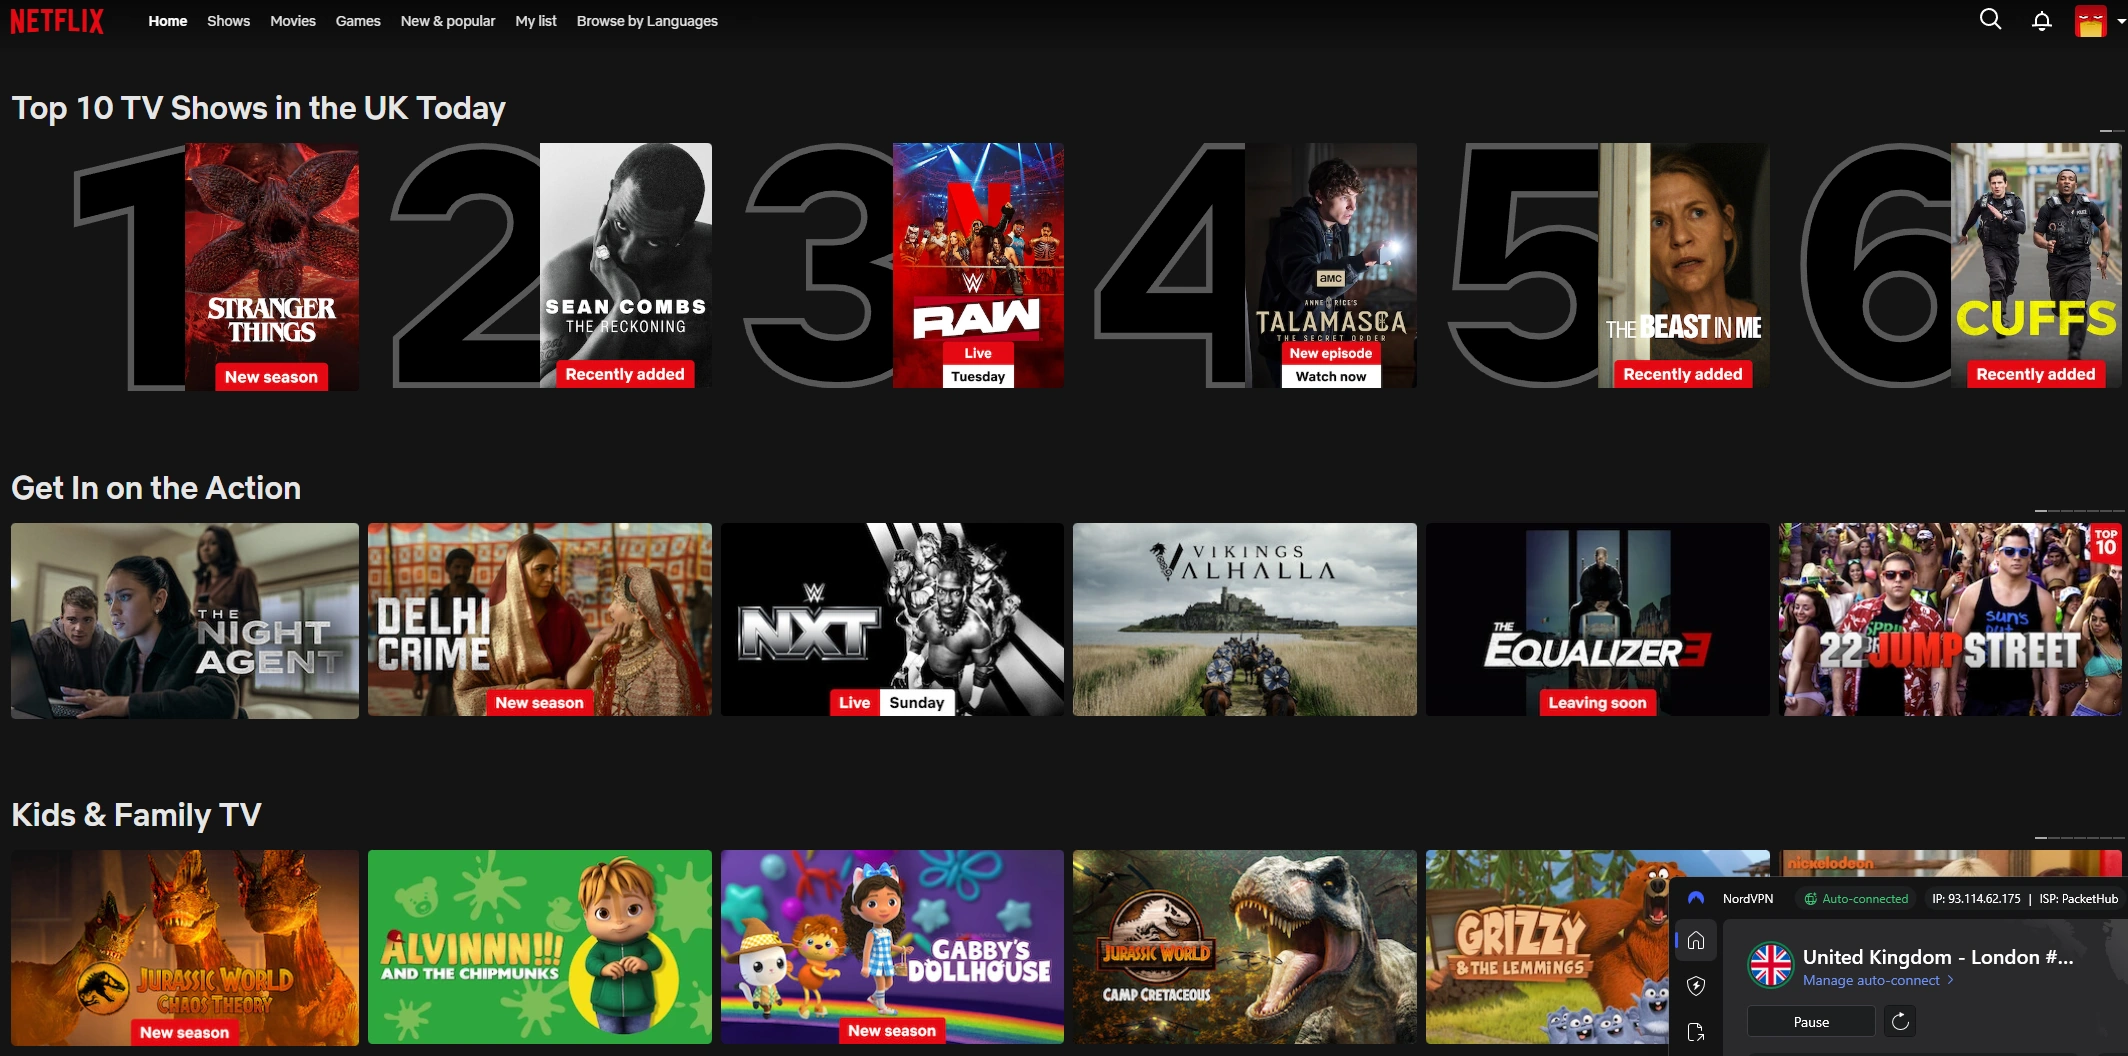The height and width of the screenshot is (1056, 2128).
Task: Click Top 10 TV Shows row title
Action: click(259, 108)
